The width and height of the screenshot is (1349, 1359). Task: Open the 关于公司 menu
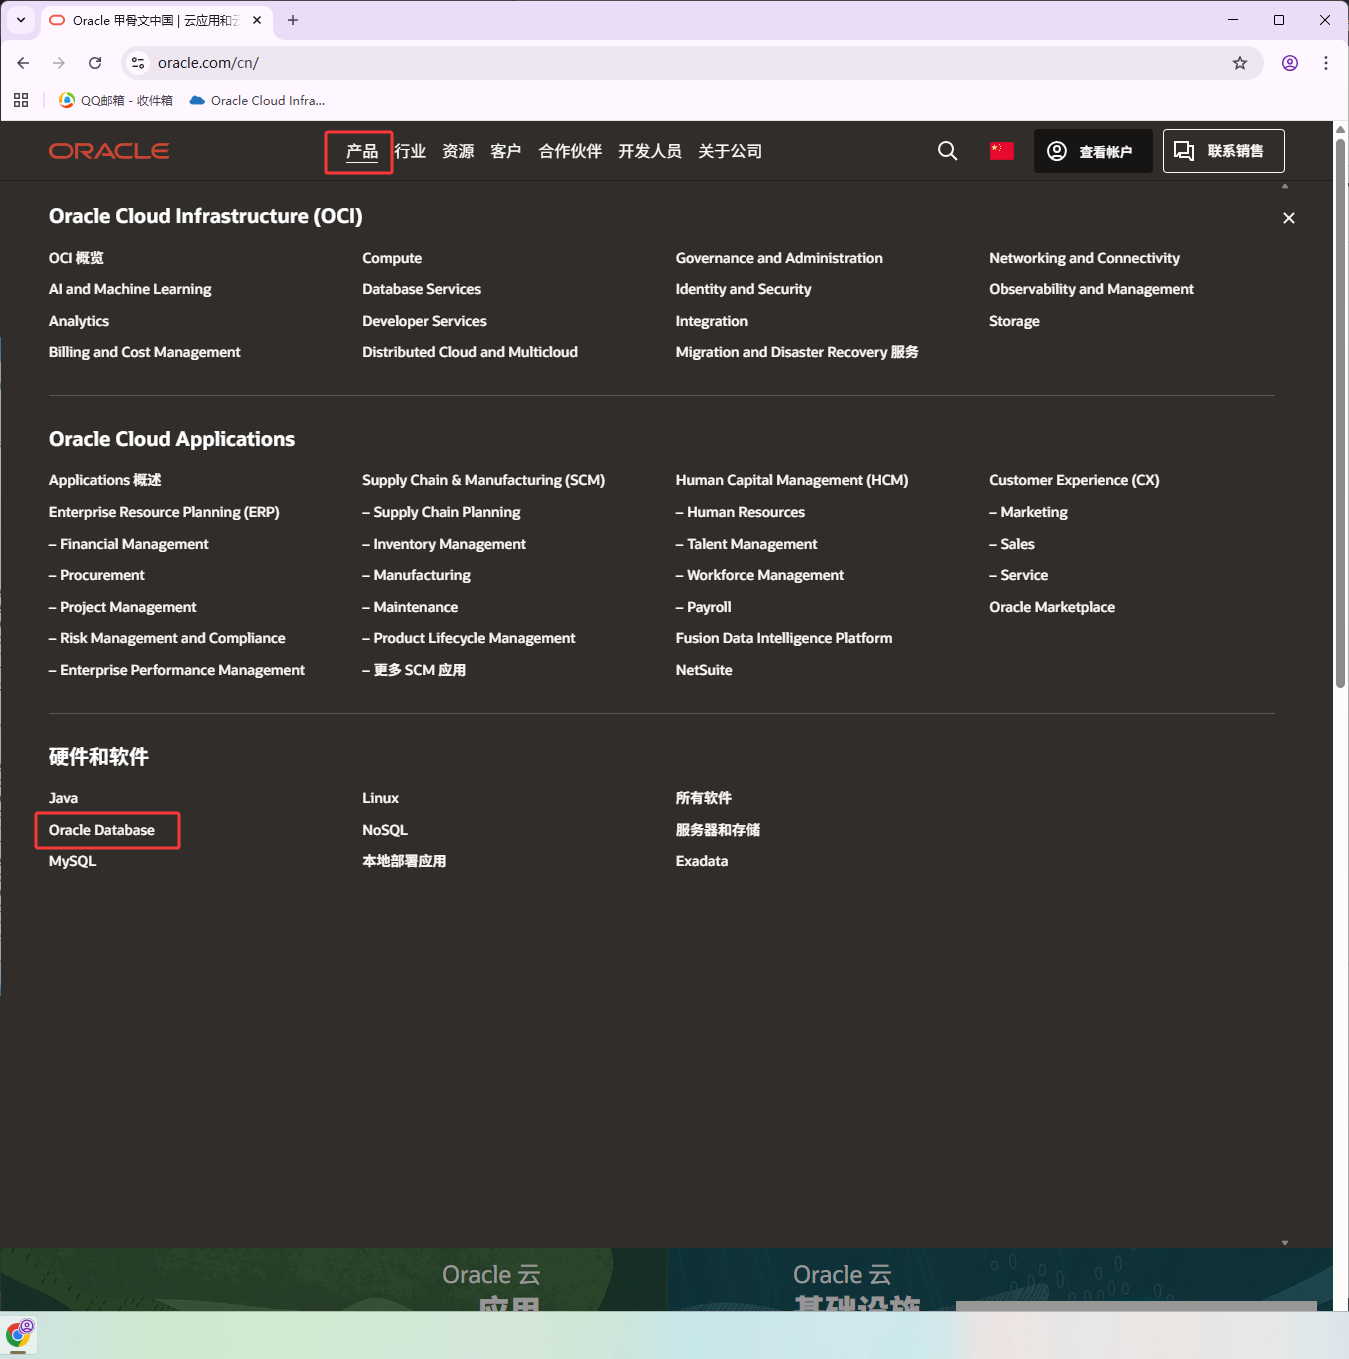(730, 151)
